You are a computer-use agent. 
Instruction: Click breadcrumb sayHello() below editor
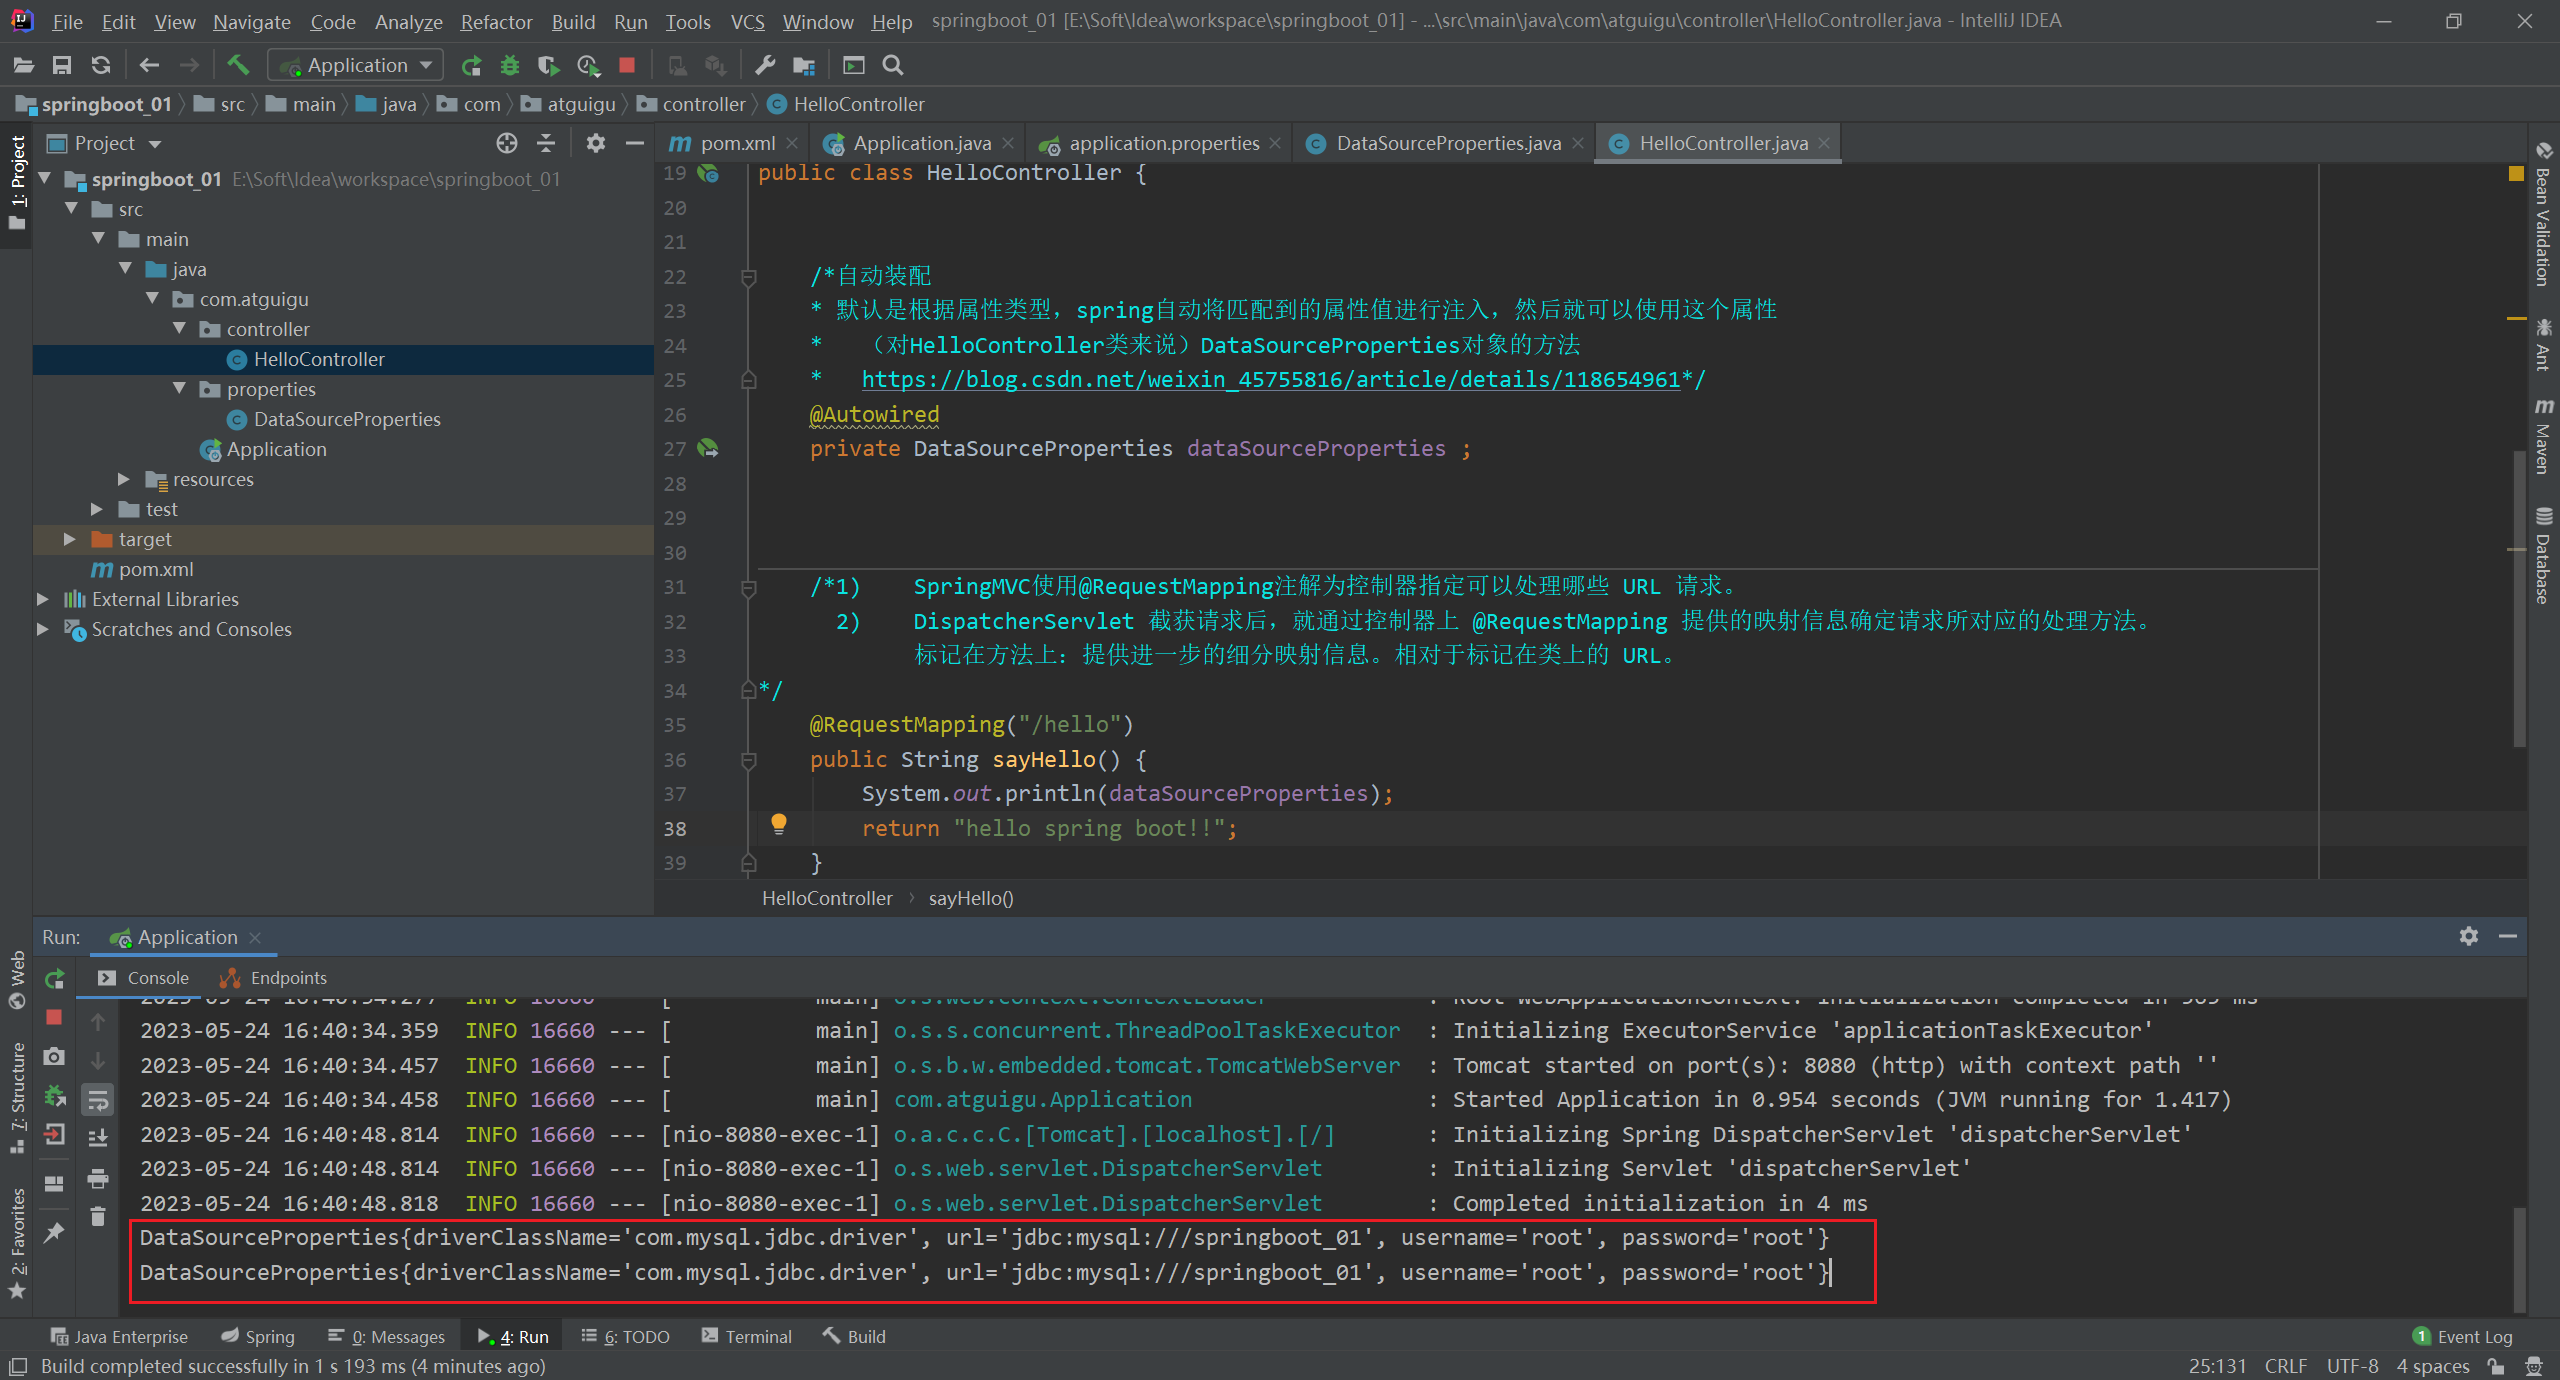click(x=970, y=898)
